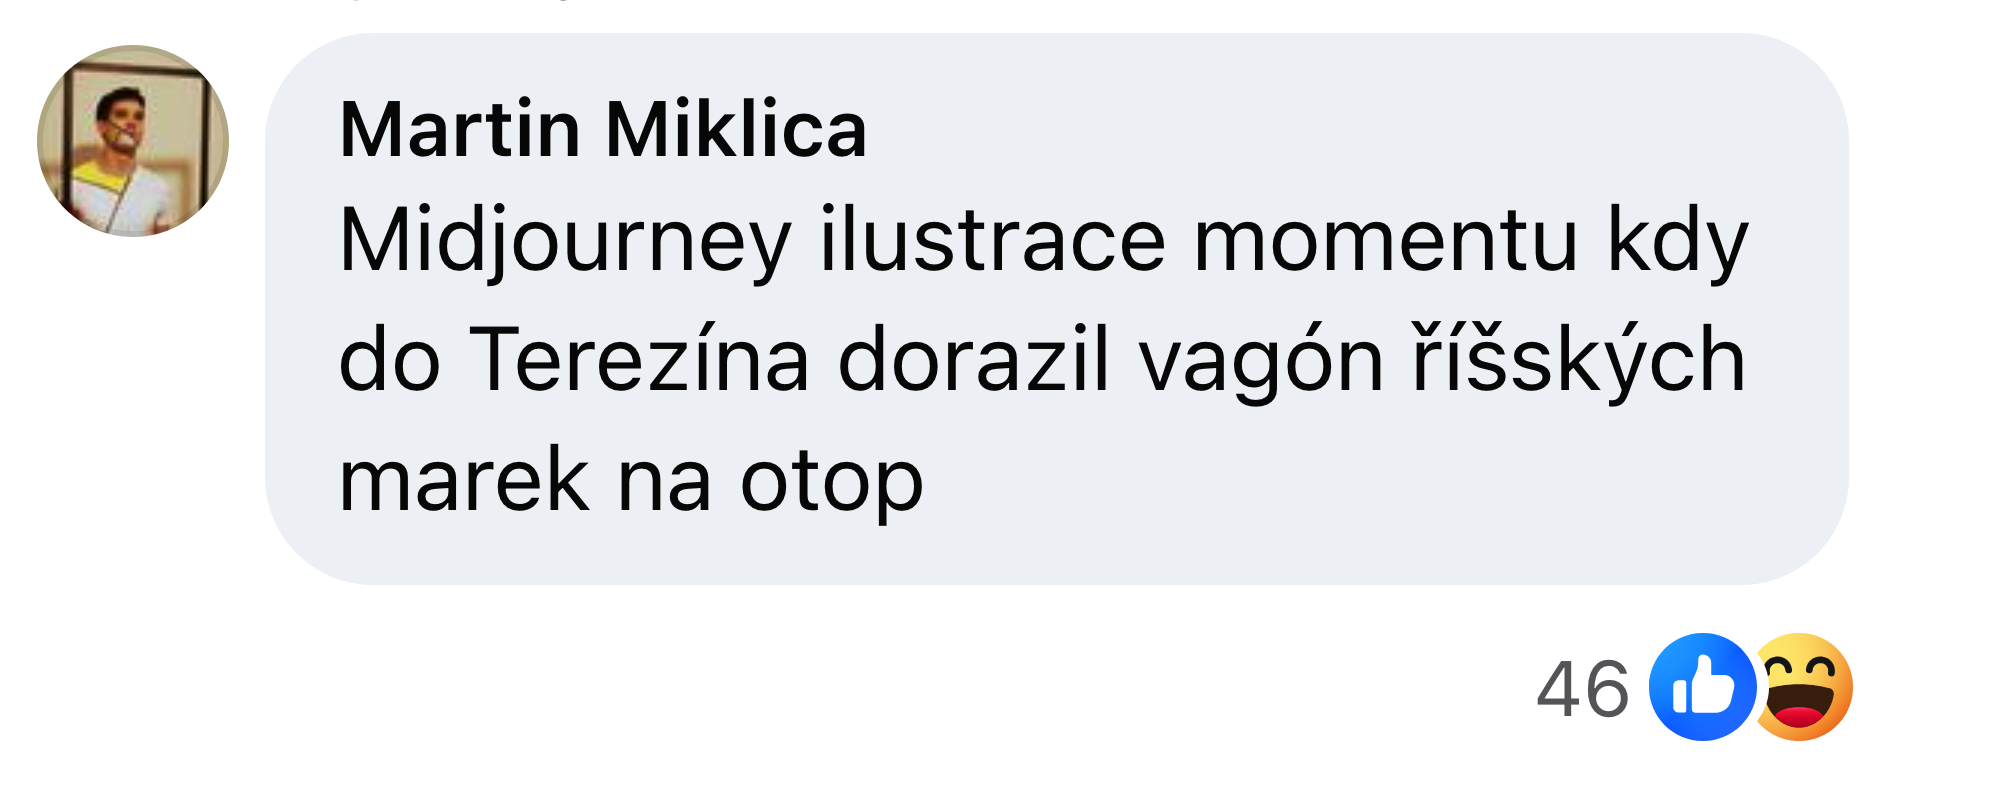Open the Martin Miklica name link
Viewport: 2012px width, 802px height.
[x=603, y=130]
